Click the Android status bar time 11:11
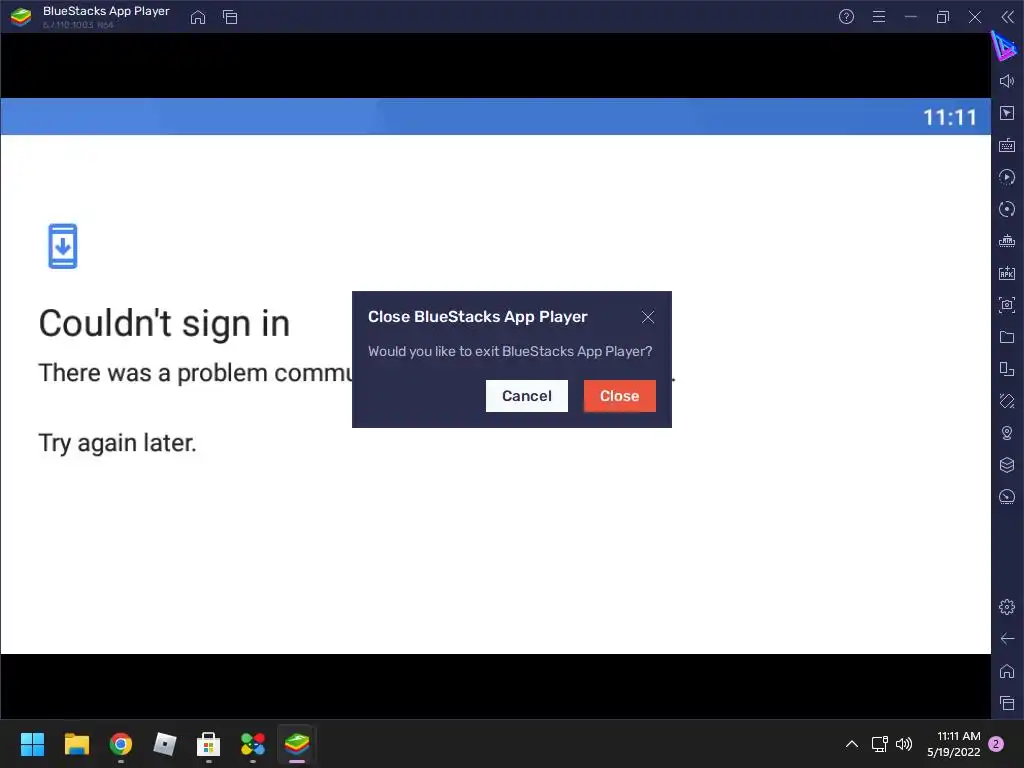 click(x=950, y=118)
